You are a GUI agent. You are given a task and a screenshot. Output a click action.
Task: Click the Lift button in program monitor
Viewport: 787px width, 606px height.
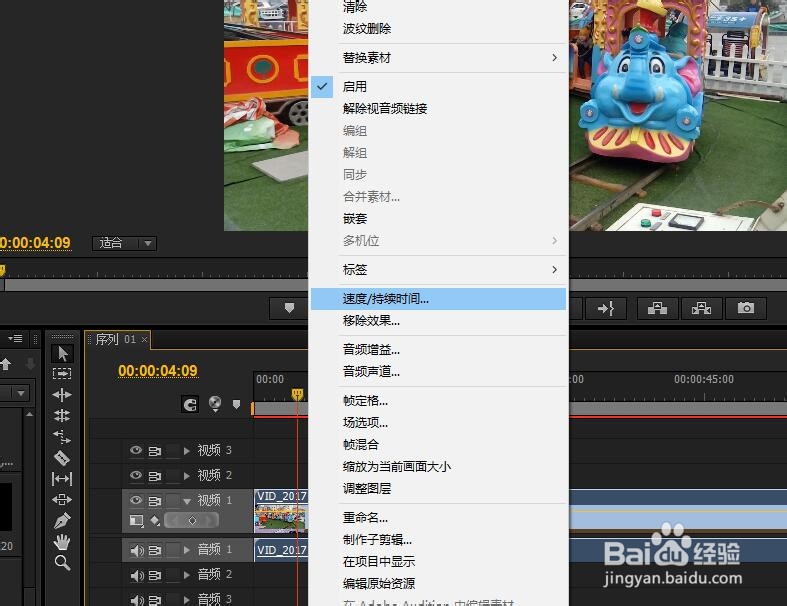[x=657, y=308]
